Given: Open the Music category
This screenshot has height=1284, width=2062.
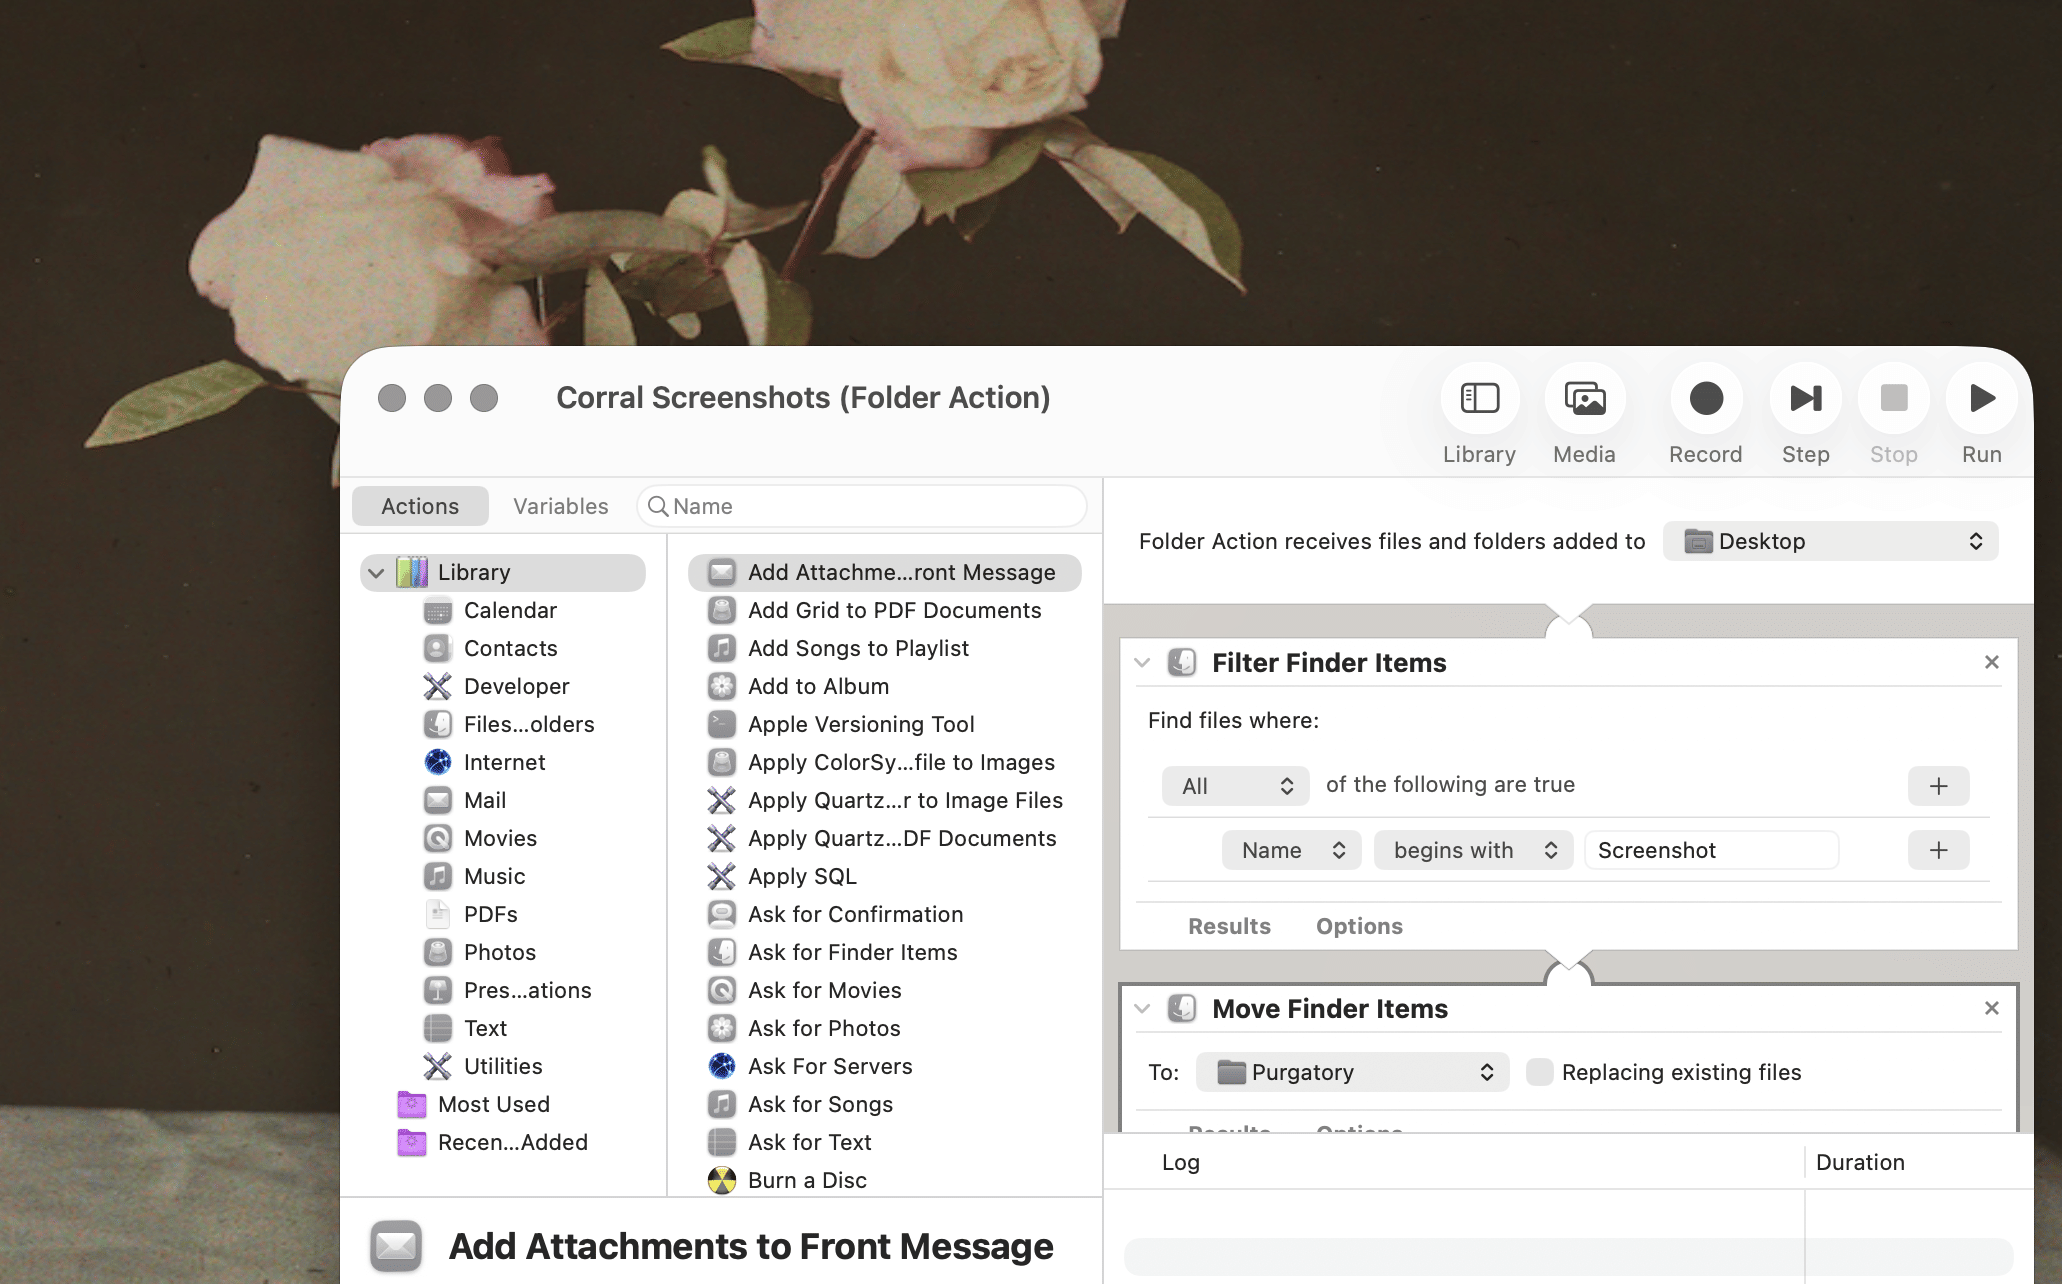Looking at the screenshot, I should click(x=494, y=876).
